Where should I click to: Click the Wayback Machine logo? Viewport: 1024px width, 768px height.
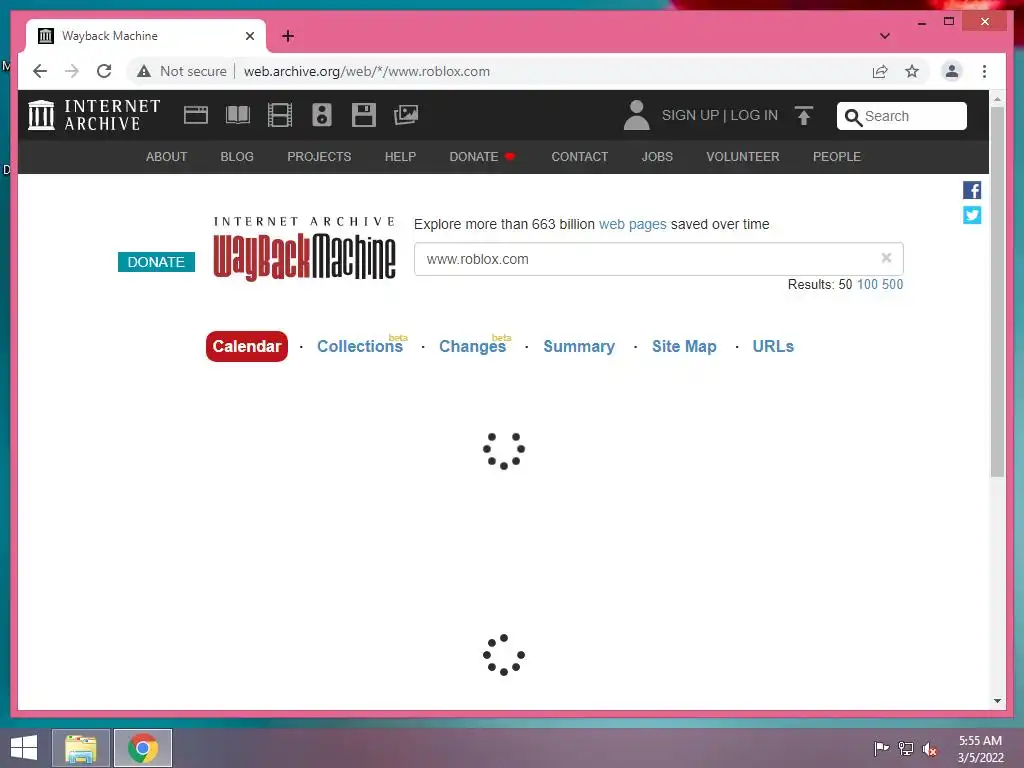pos(304,249)
